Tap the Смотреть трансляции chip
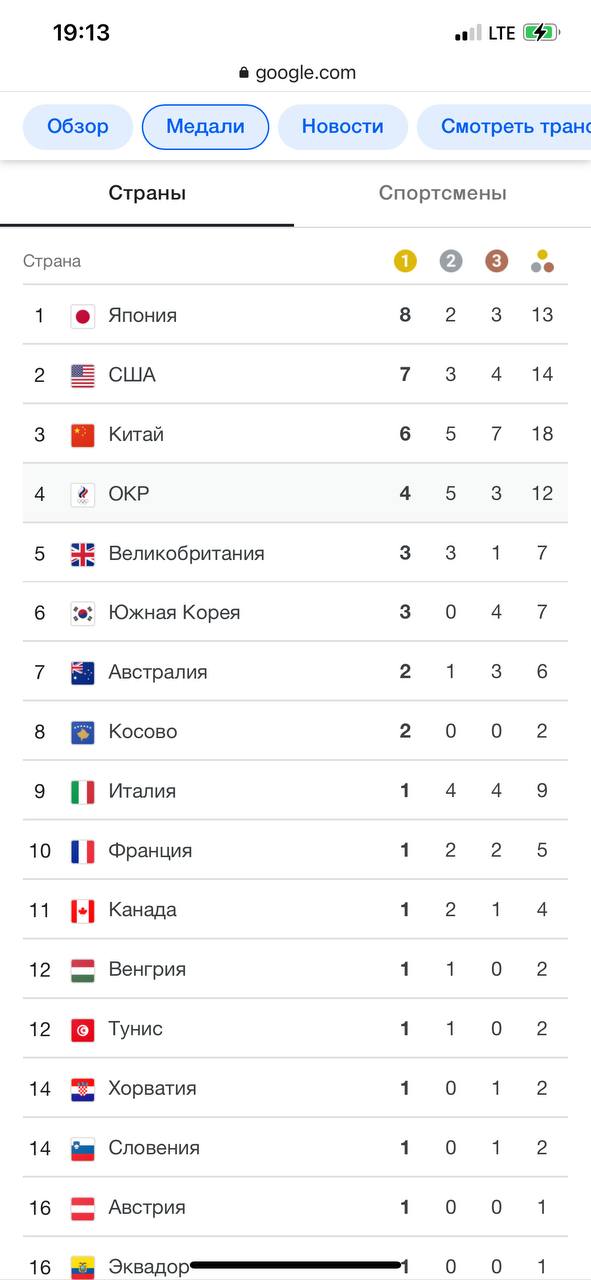Screen dimensions: 591x1280 click(504, 127)
